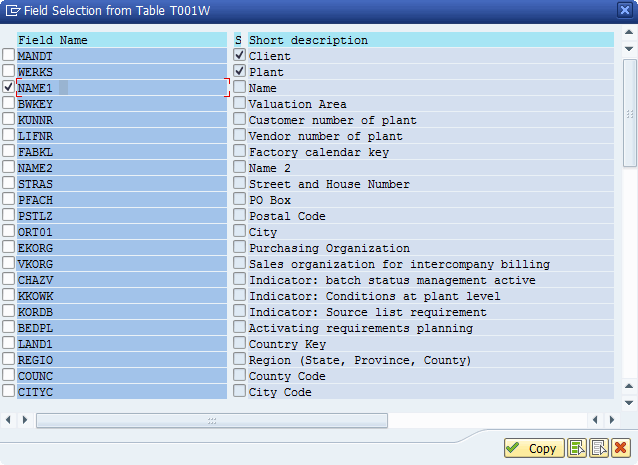Image resolution: width=638 pixels, height=465 pixels.
Task: Check the CITYC field checkbox
Action: click(x=9, y=391)
